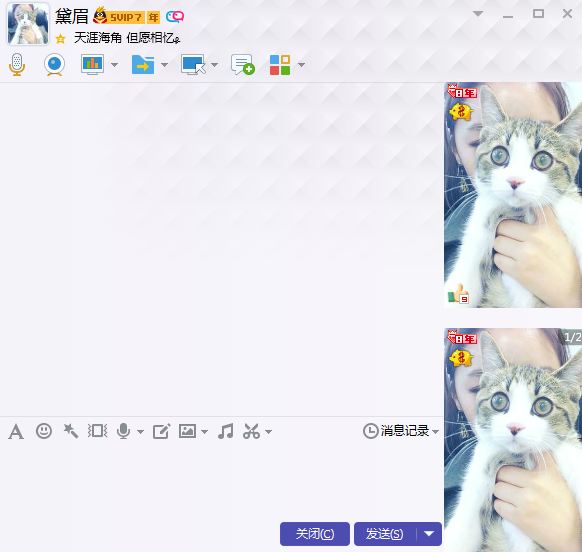Expand the Send button options arrow

pos(429,534)
